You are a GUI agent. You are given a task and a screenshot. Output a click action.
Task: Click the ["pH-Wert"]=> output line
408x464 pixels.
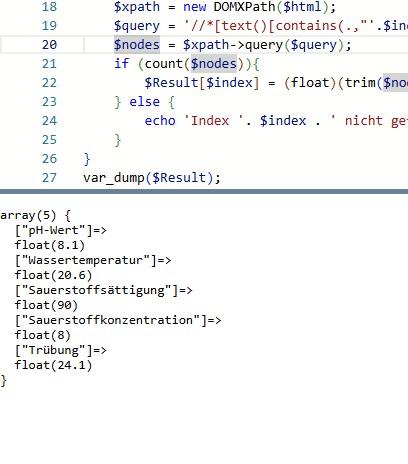coord(61,230)
